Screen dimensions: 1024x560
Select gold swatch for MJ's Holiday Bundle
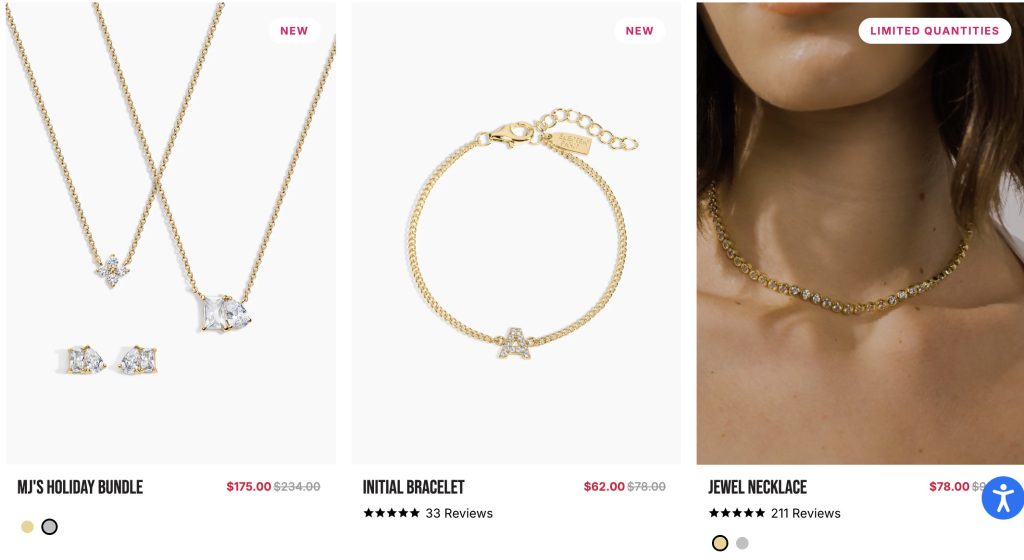click(x=27, y=527)
